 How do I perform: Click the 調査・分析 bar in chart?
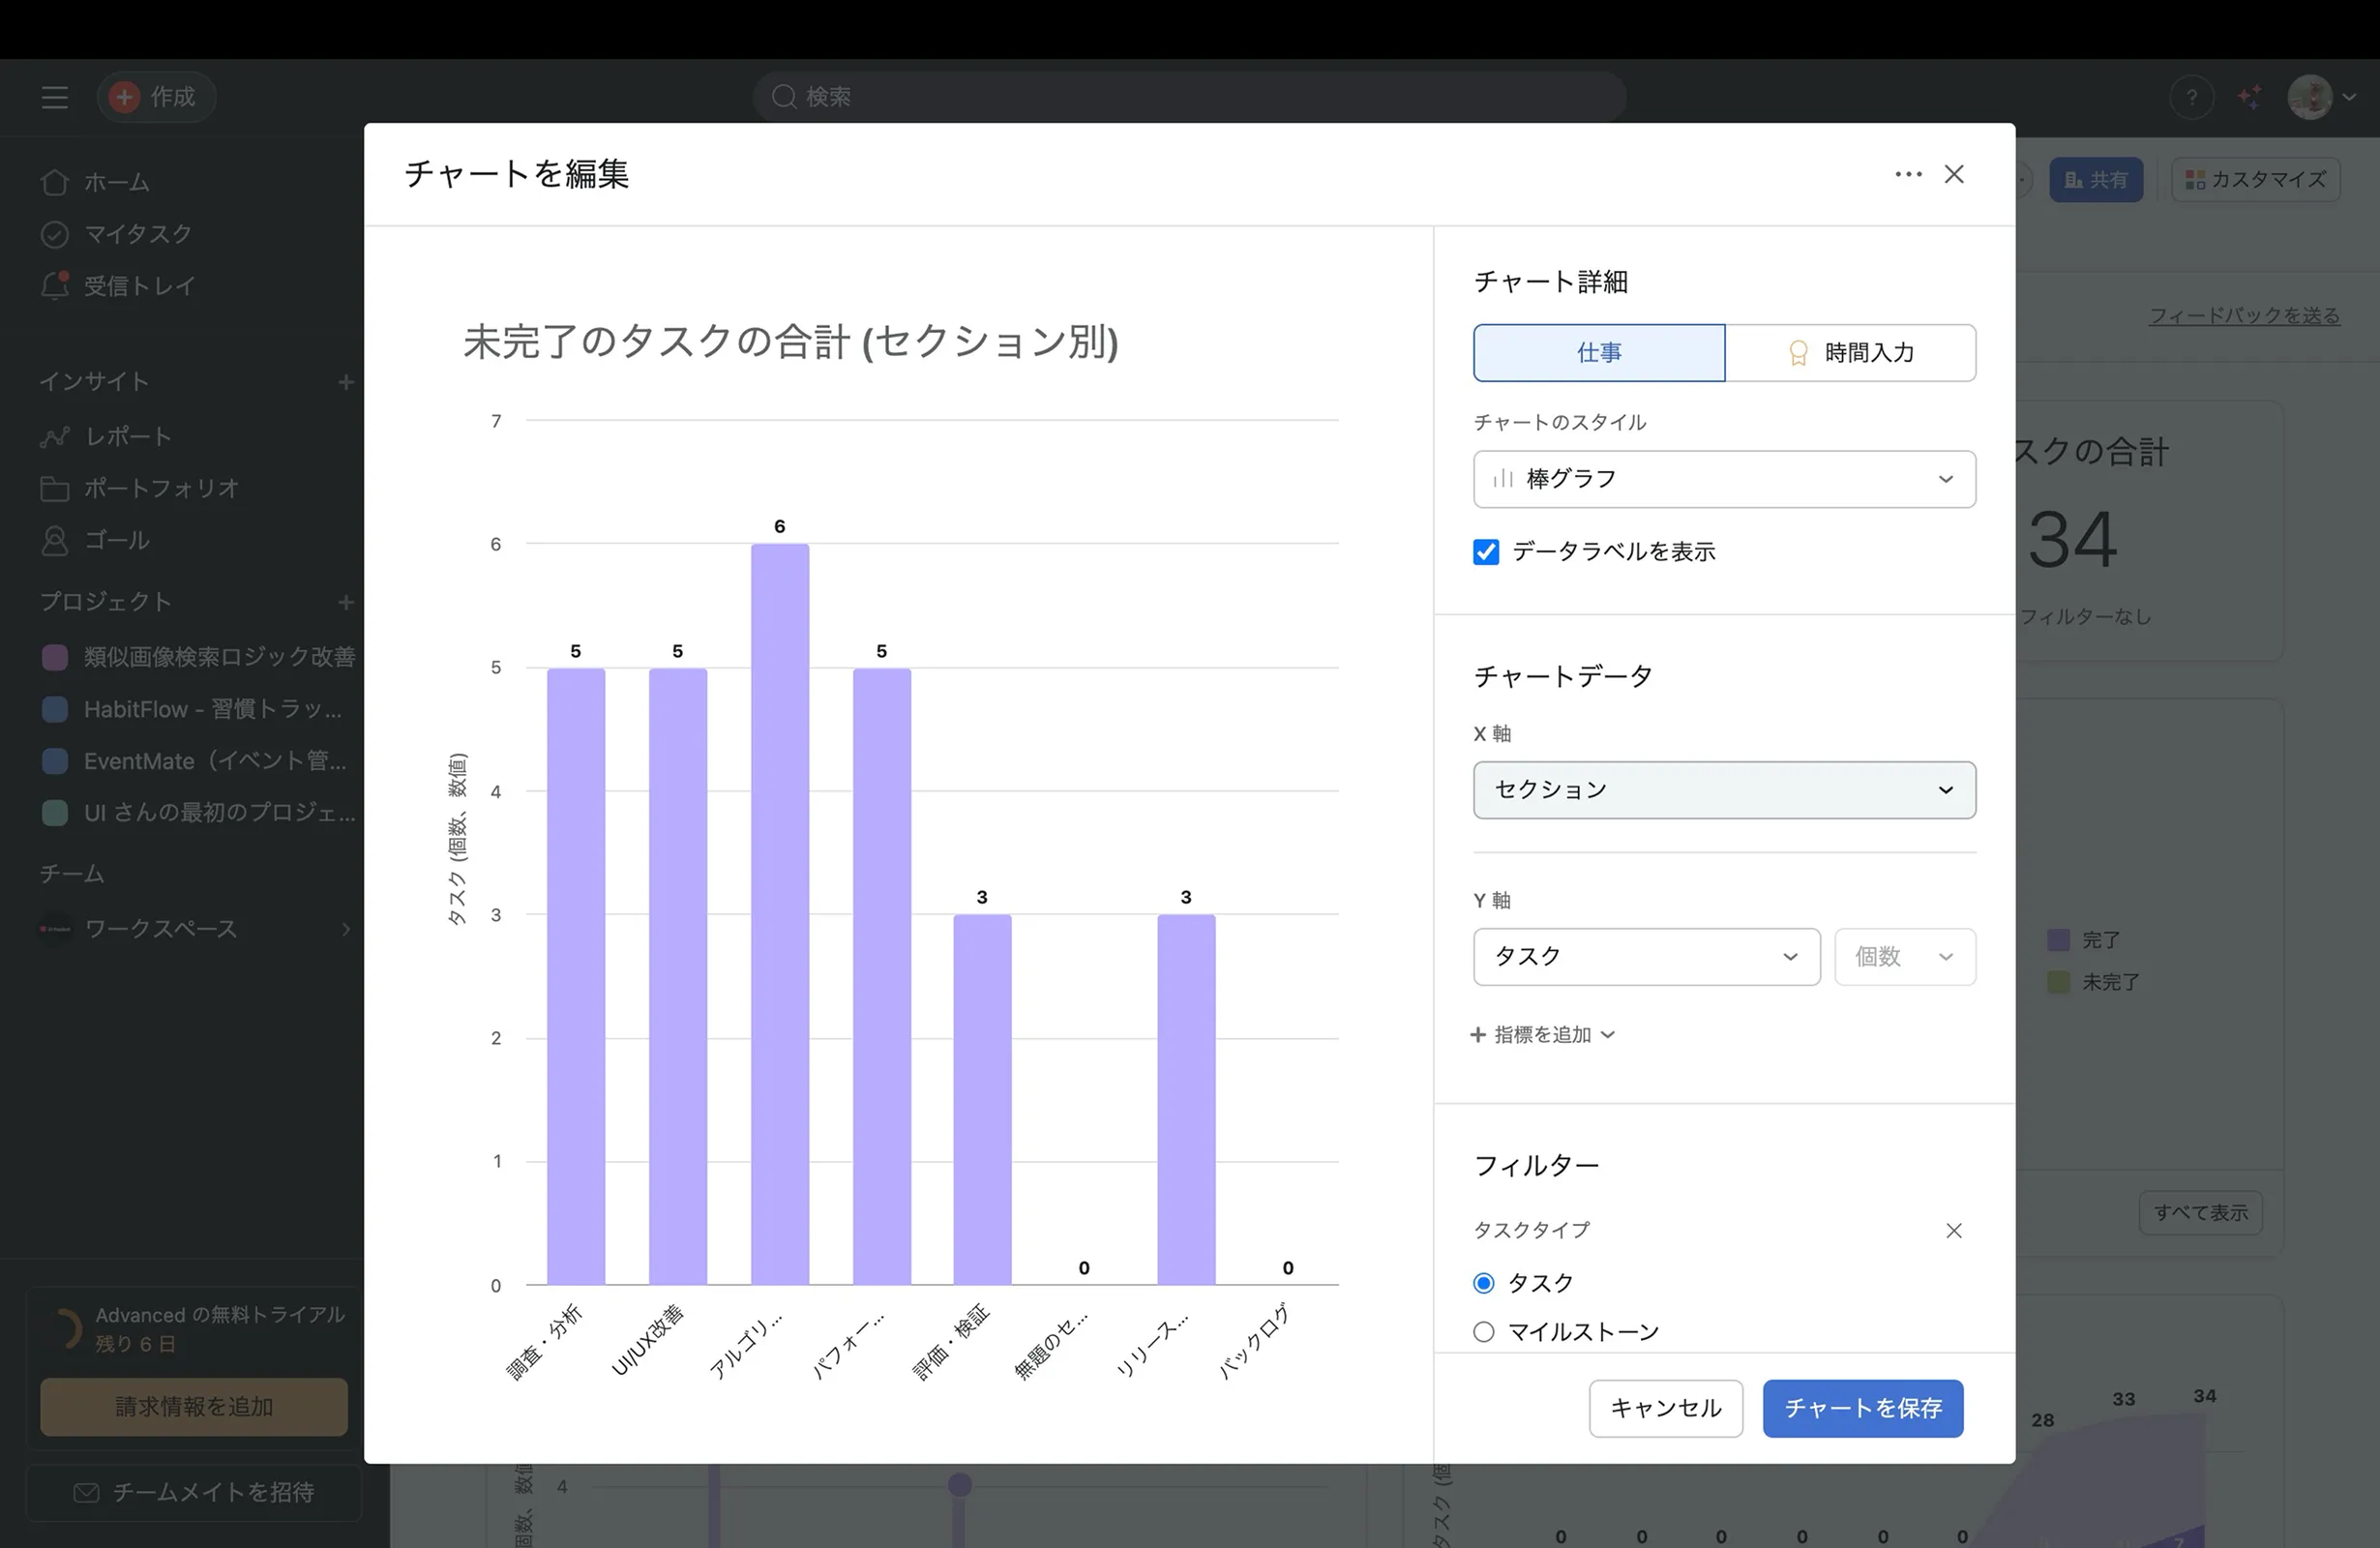[576, 976]
